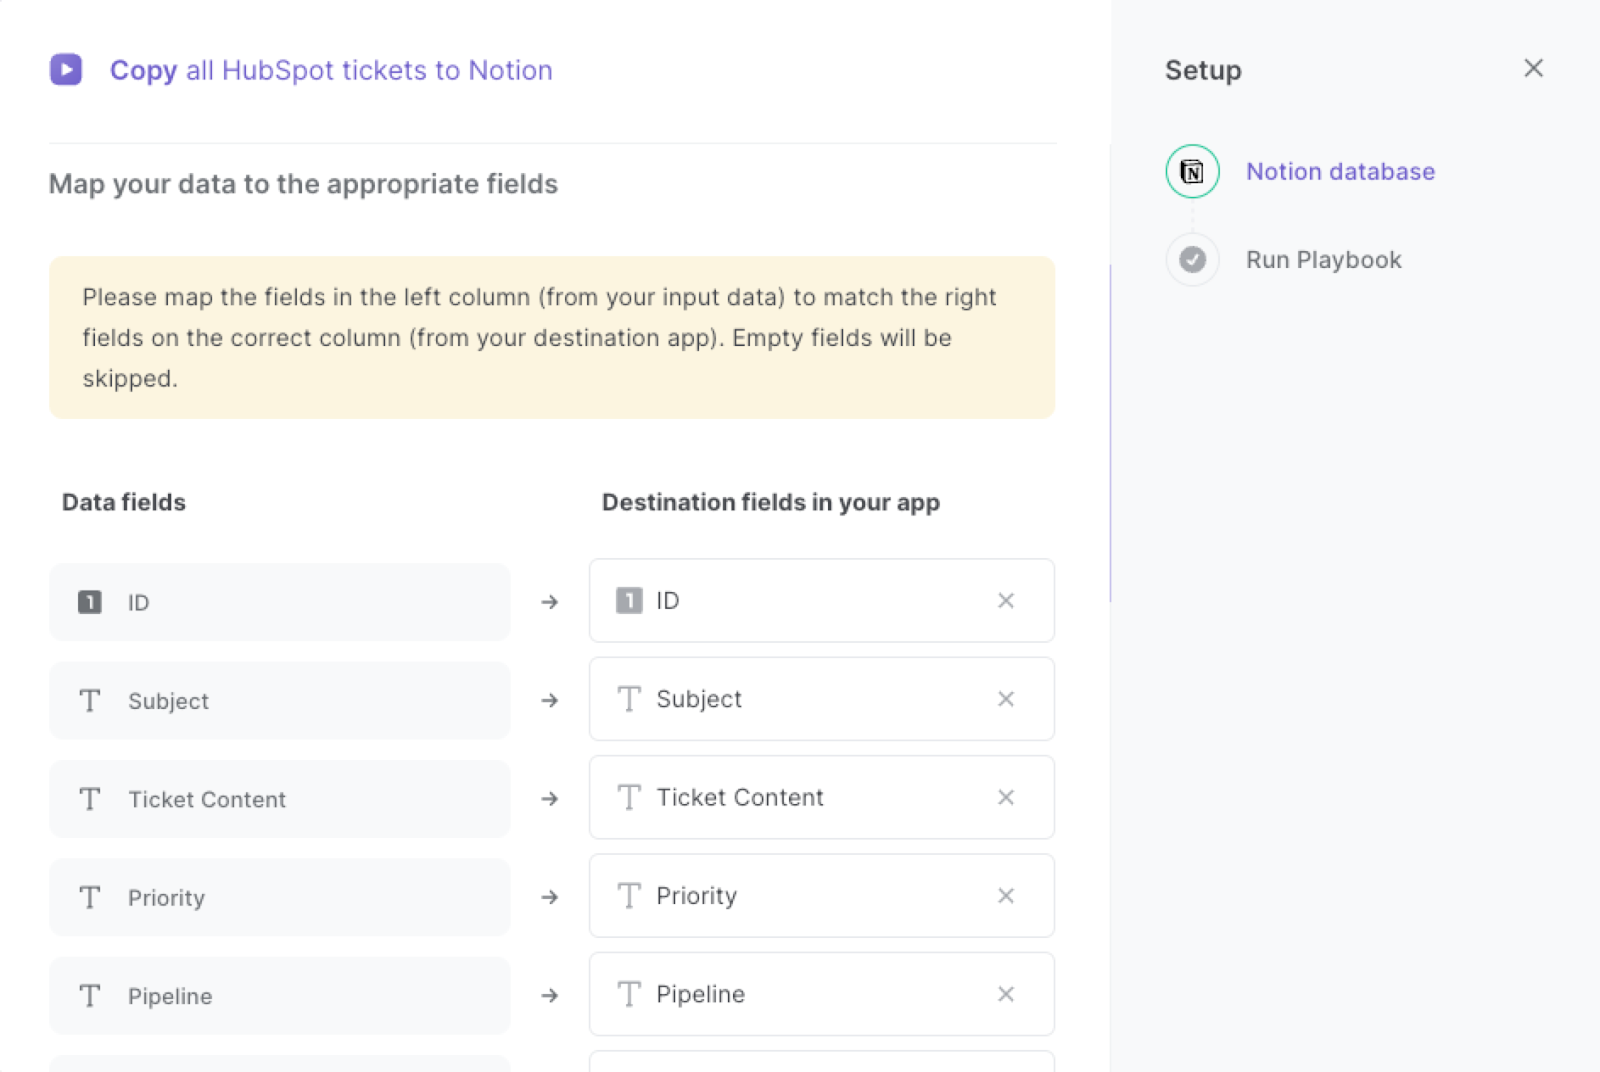This screenshot has width=1600, height=1072.
Task: Click the Run Playbook checkmark icon
Action: [1192, 260]
